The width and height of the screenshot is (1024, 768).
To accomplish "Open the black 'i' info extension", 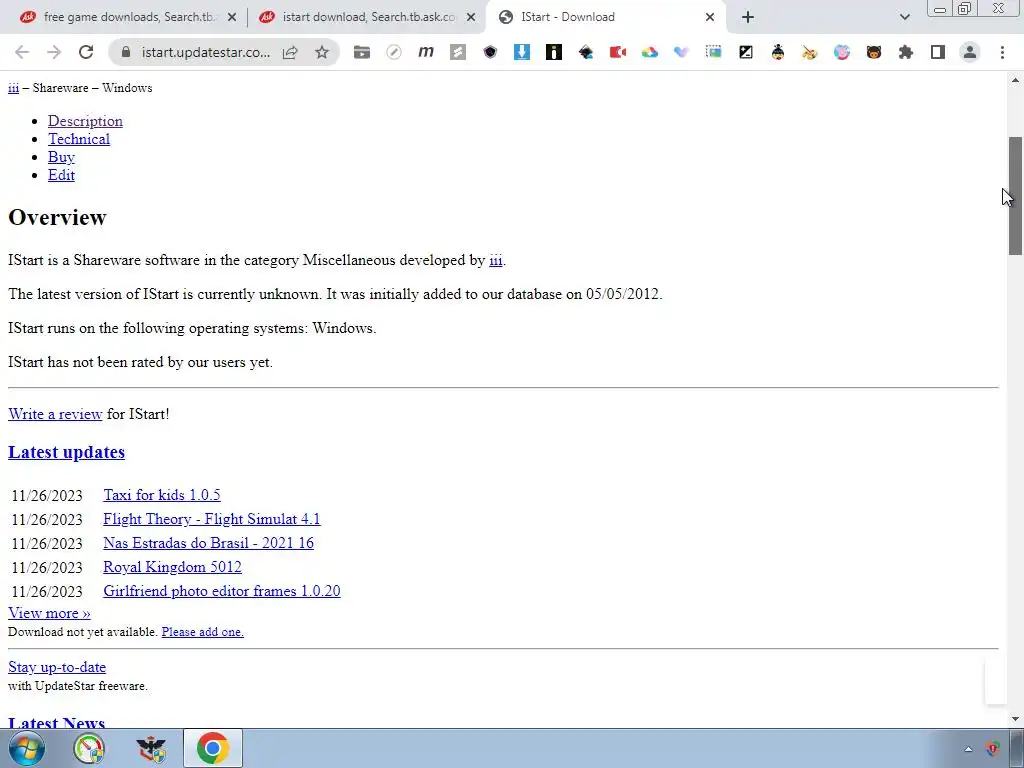I will (554, 52).
